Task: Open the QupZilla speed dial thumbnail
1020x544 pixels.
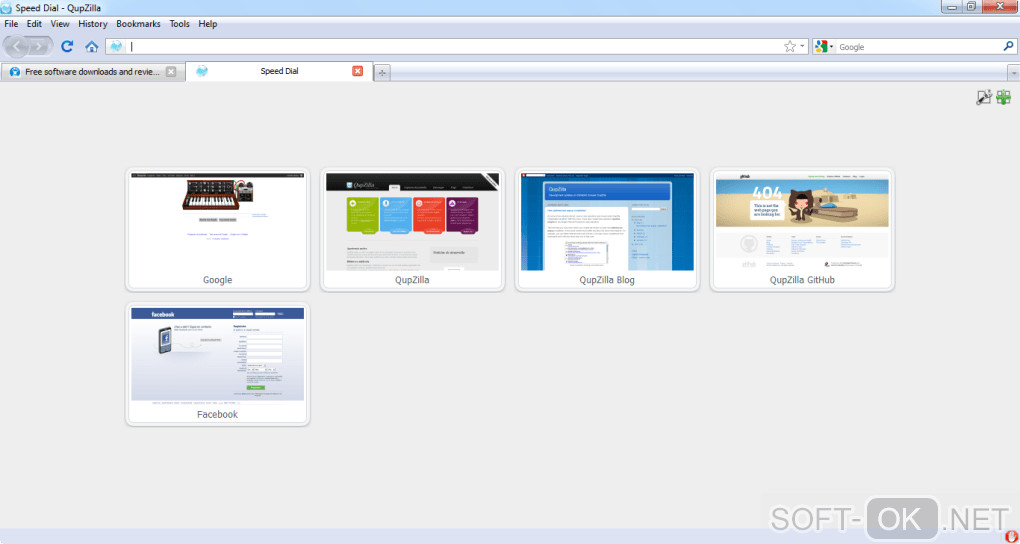Action: 412,222
